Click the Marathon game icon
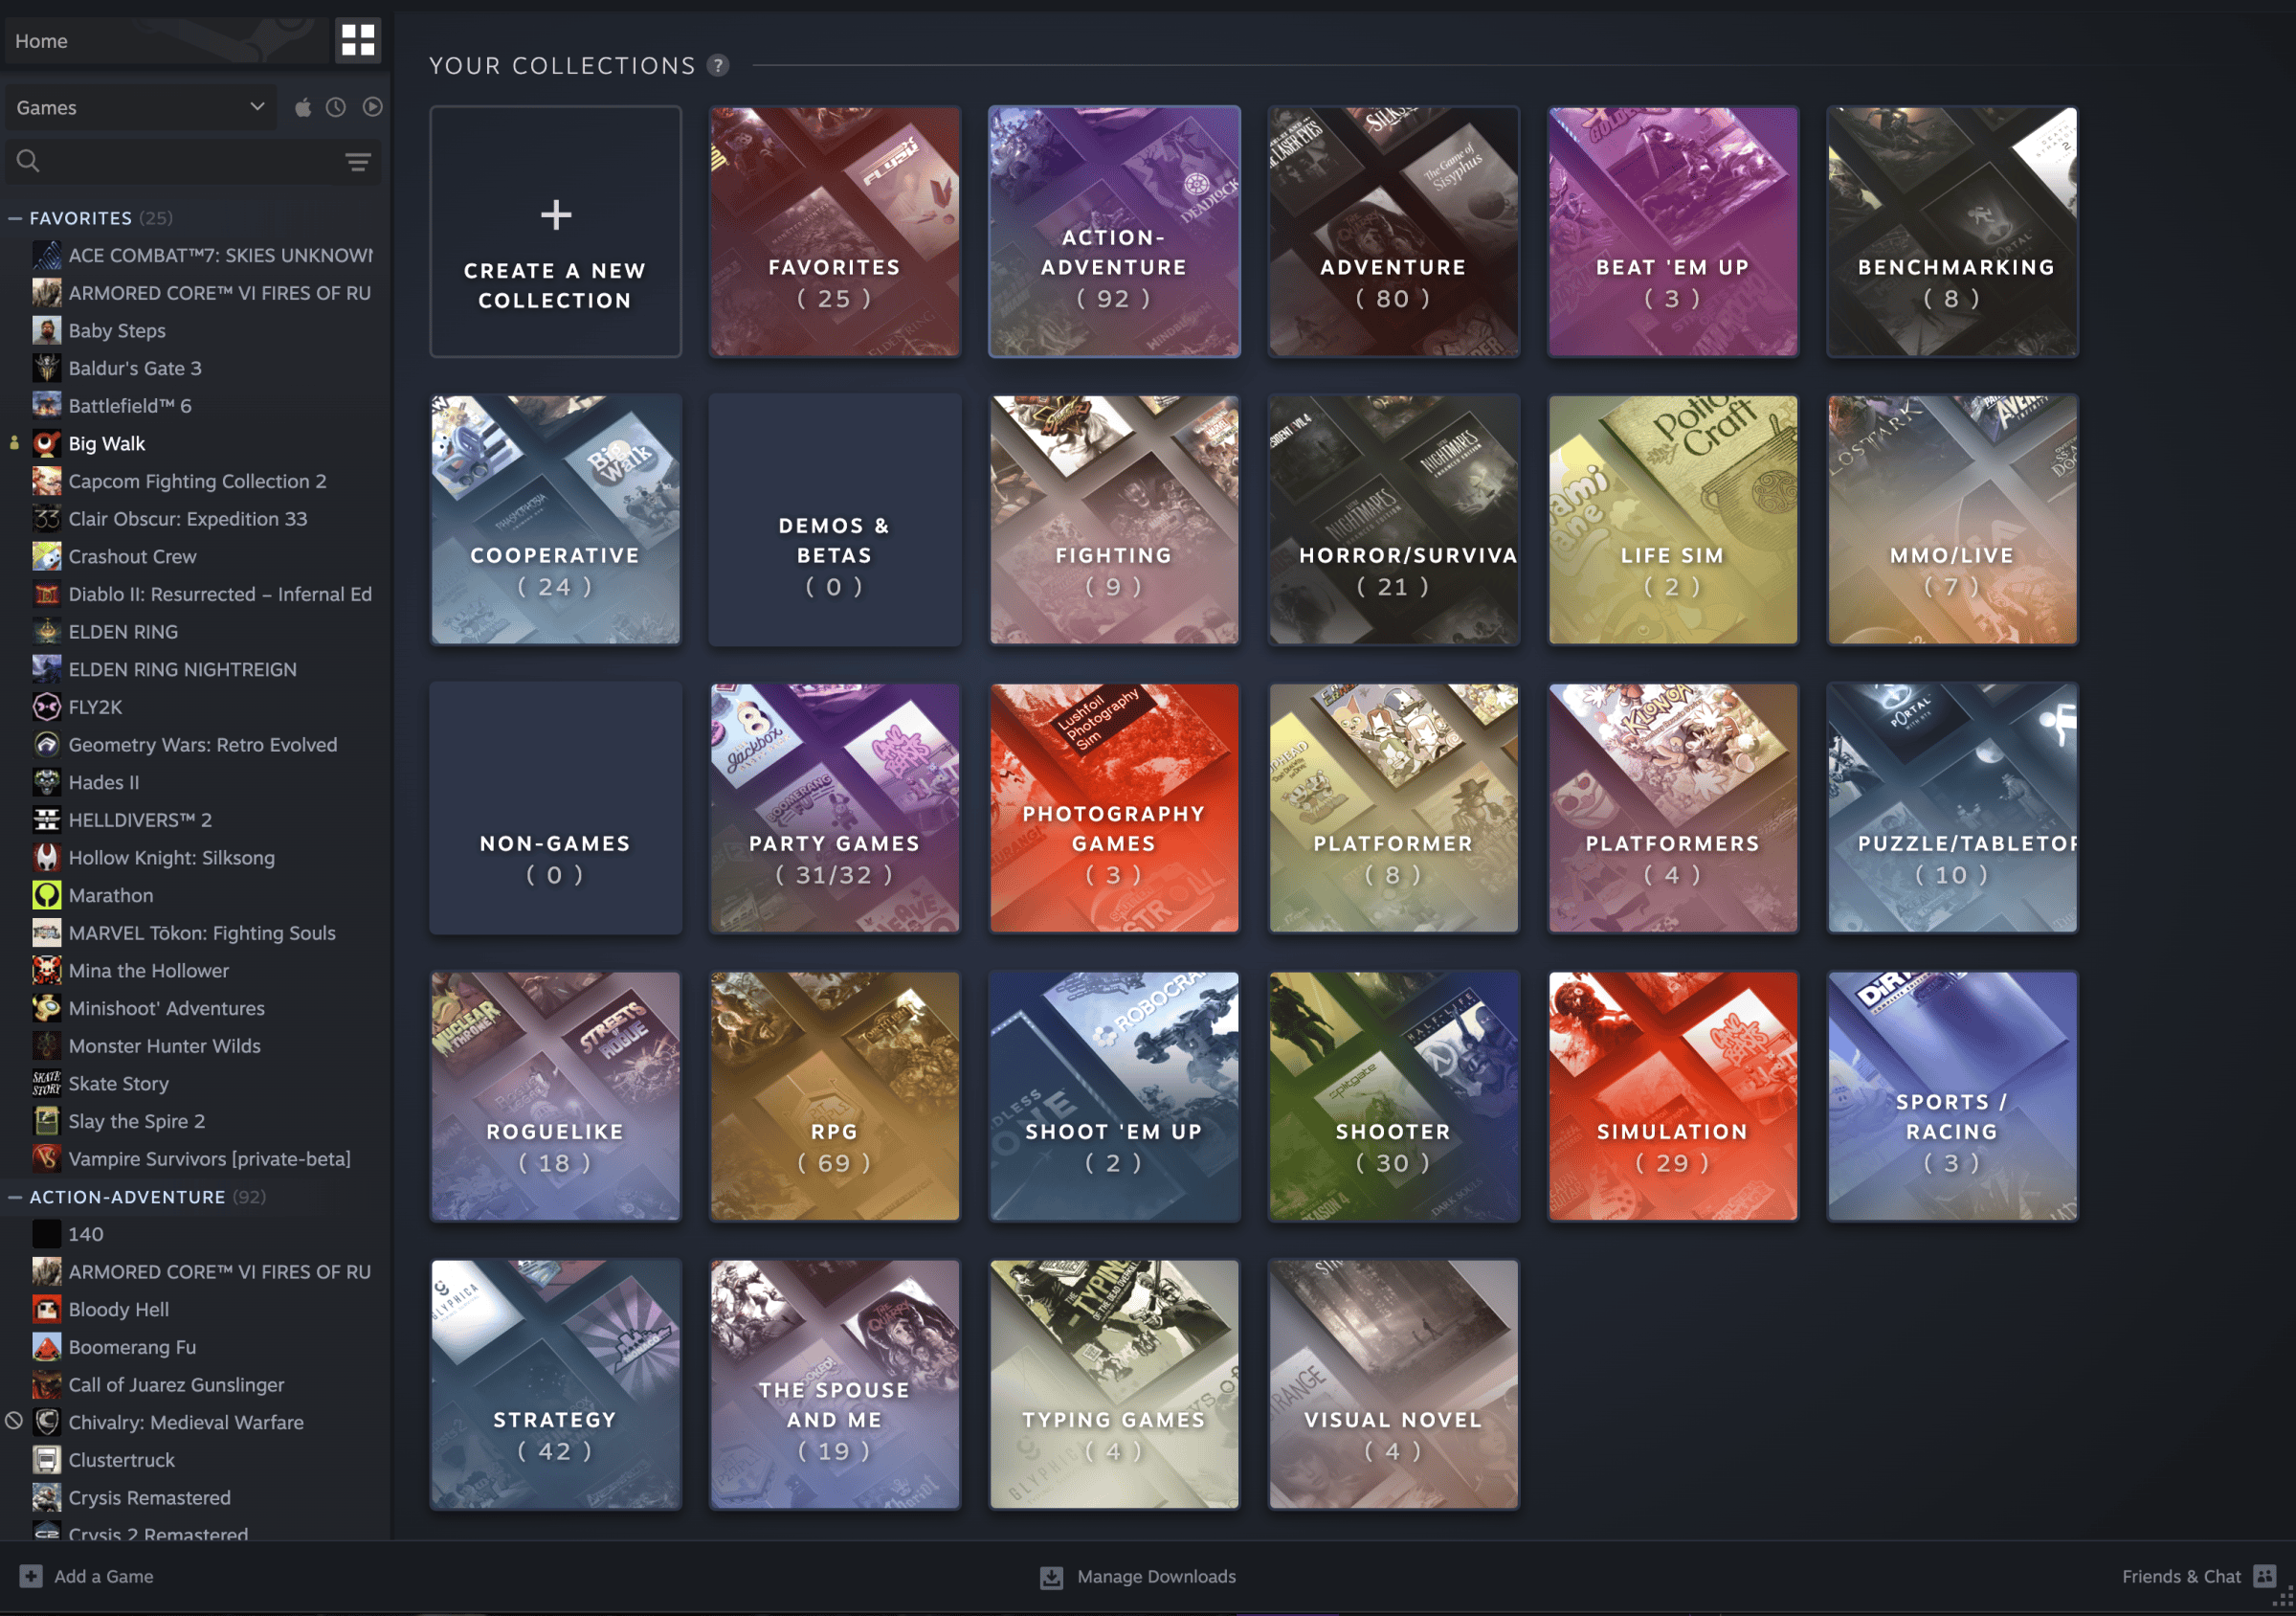The image size is (2296, 1616). tap(46, 896)
